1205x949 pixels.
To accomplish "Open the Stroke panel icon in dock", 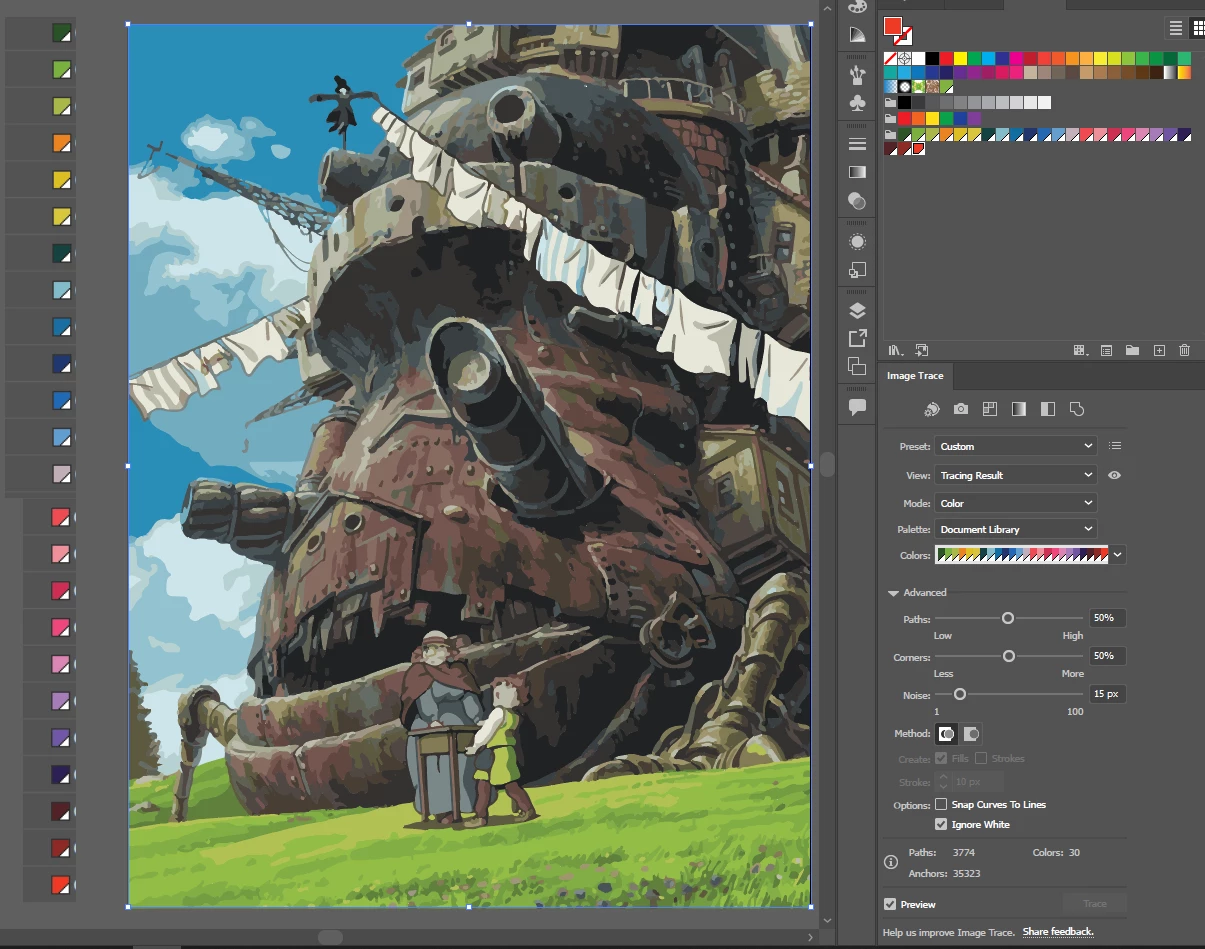I will tap(857, 144).
